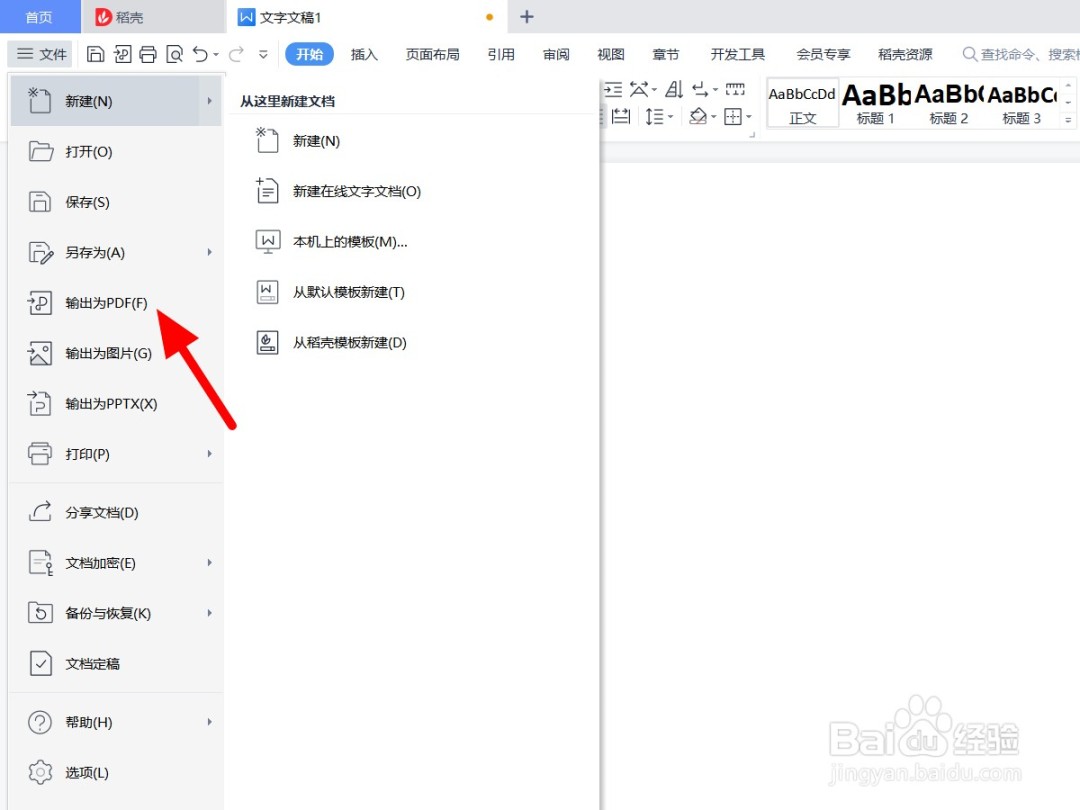1080x810 pixels.
Task: Click the undo arrow icon
Action: 200,54
